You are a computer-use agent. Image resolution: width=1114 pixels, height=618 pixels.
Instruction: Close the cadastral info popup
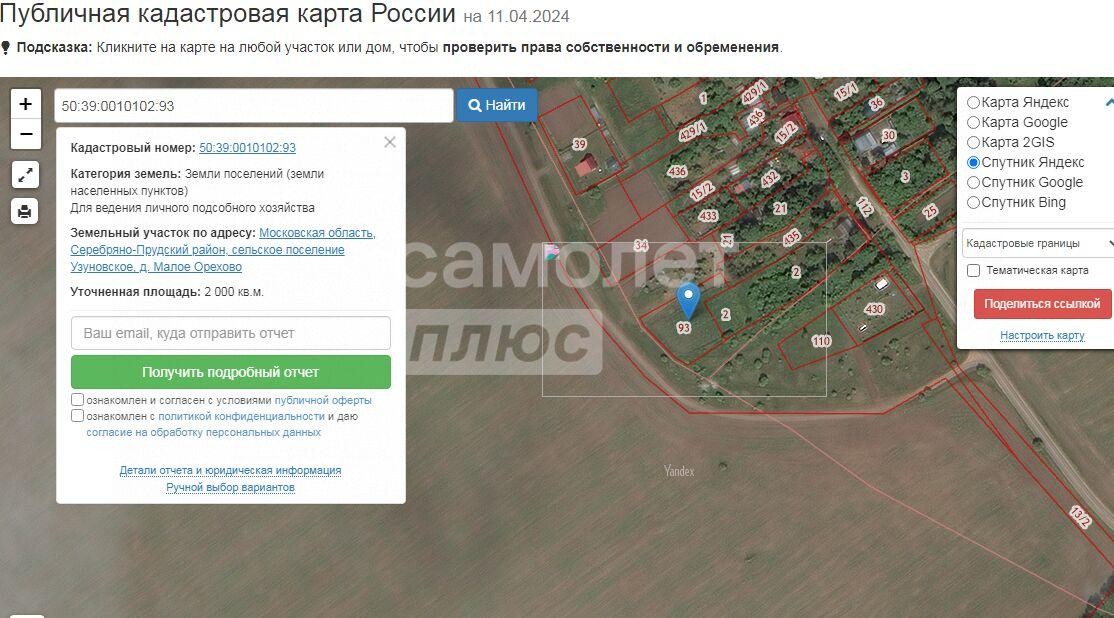[390, 142]
